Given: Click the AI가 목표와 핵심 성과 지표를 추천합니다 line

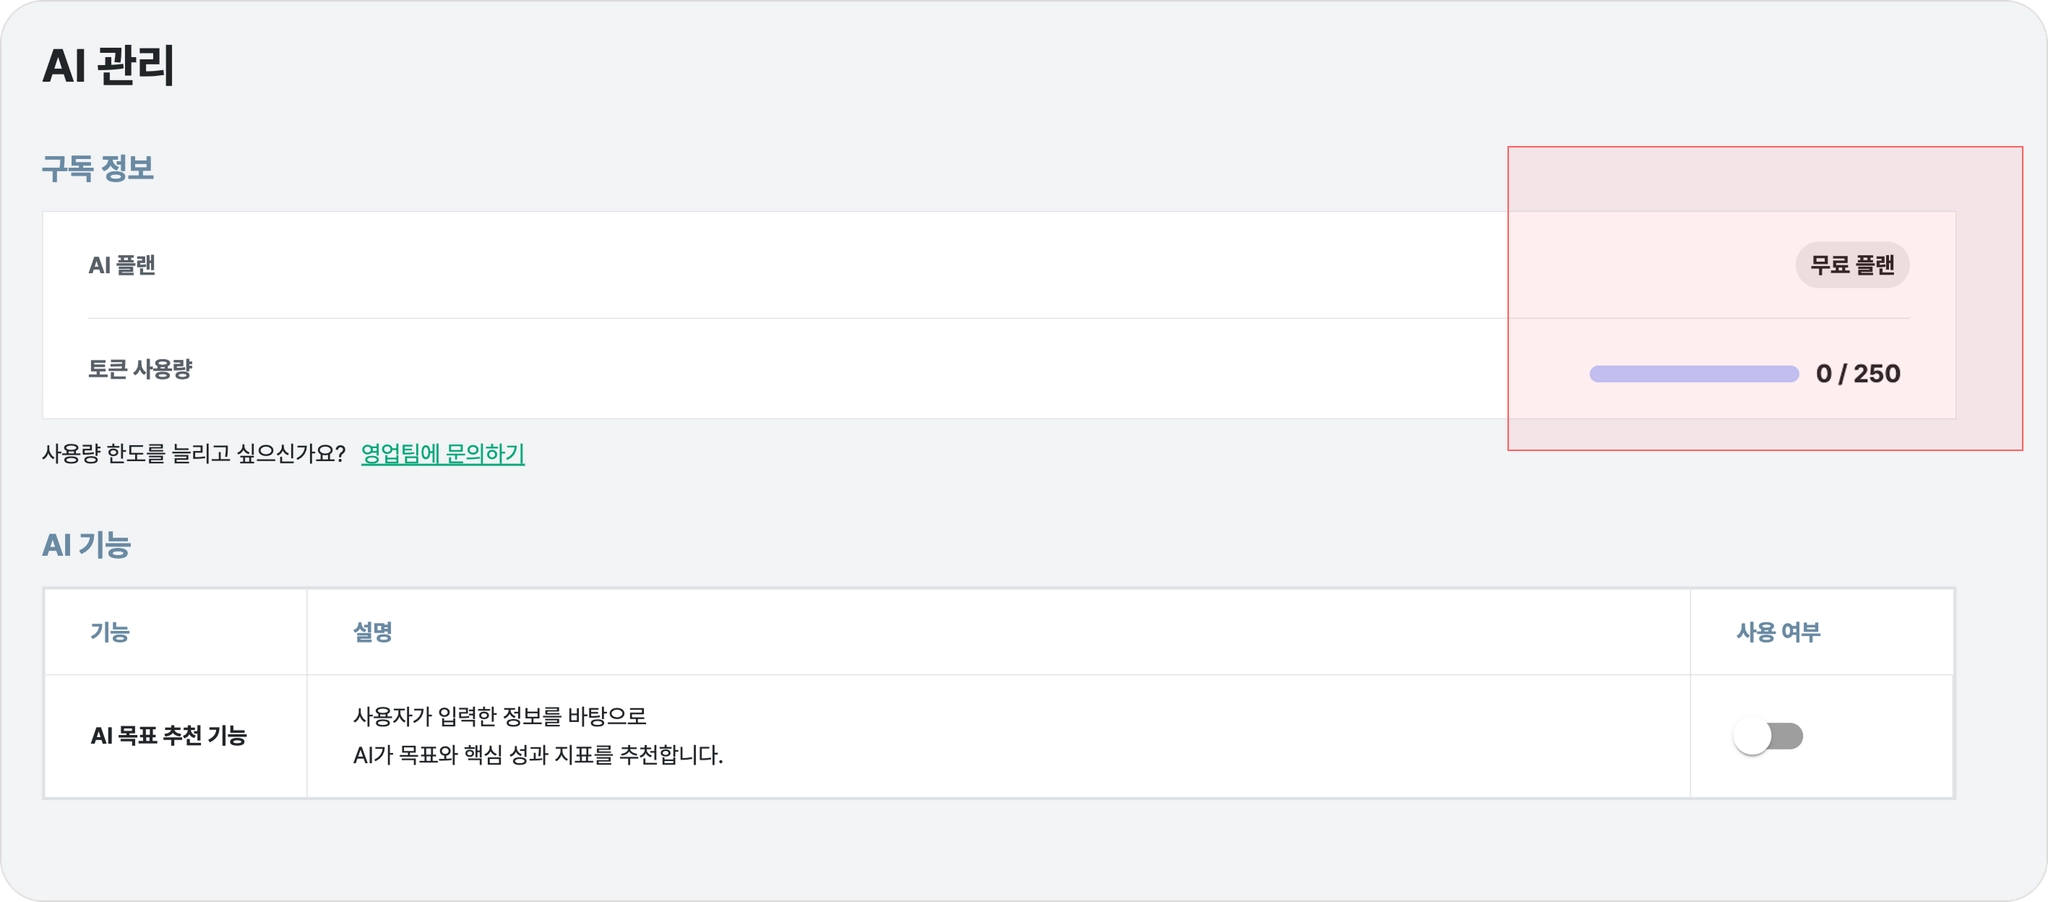Looking at the screenshot, I should [x=537, y=755].
